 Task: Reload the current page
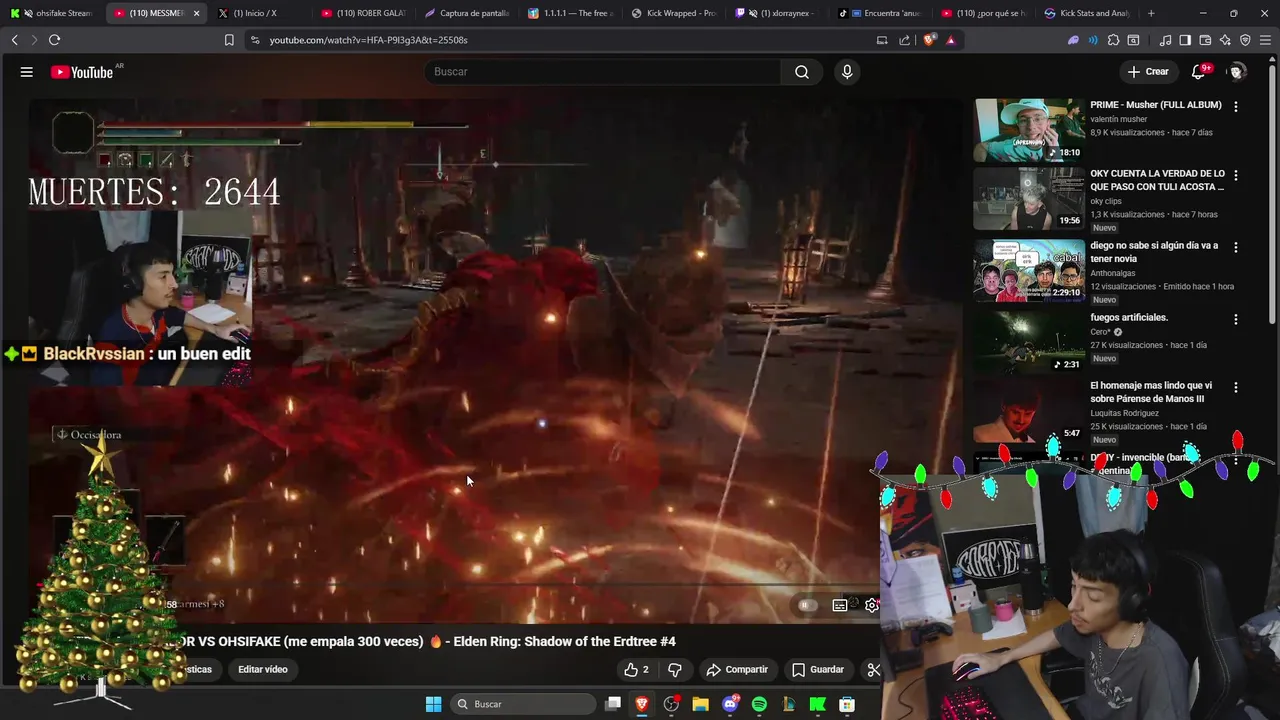tap(54, 40)
